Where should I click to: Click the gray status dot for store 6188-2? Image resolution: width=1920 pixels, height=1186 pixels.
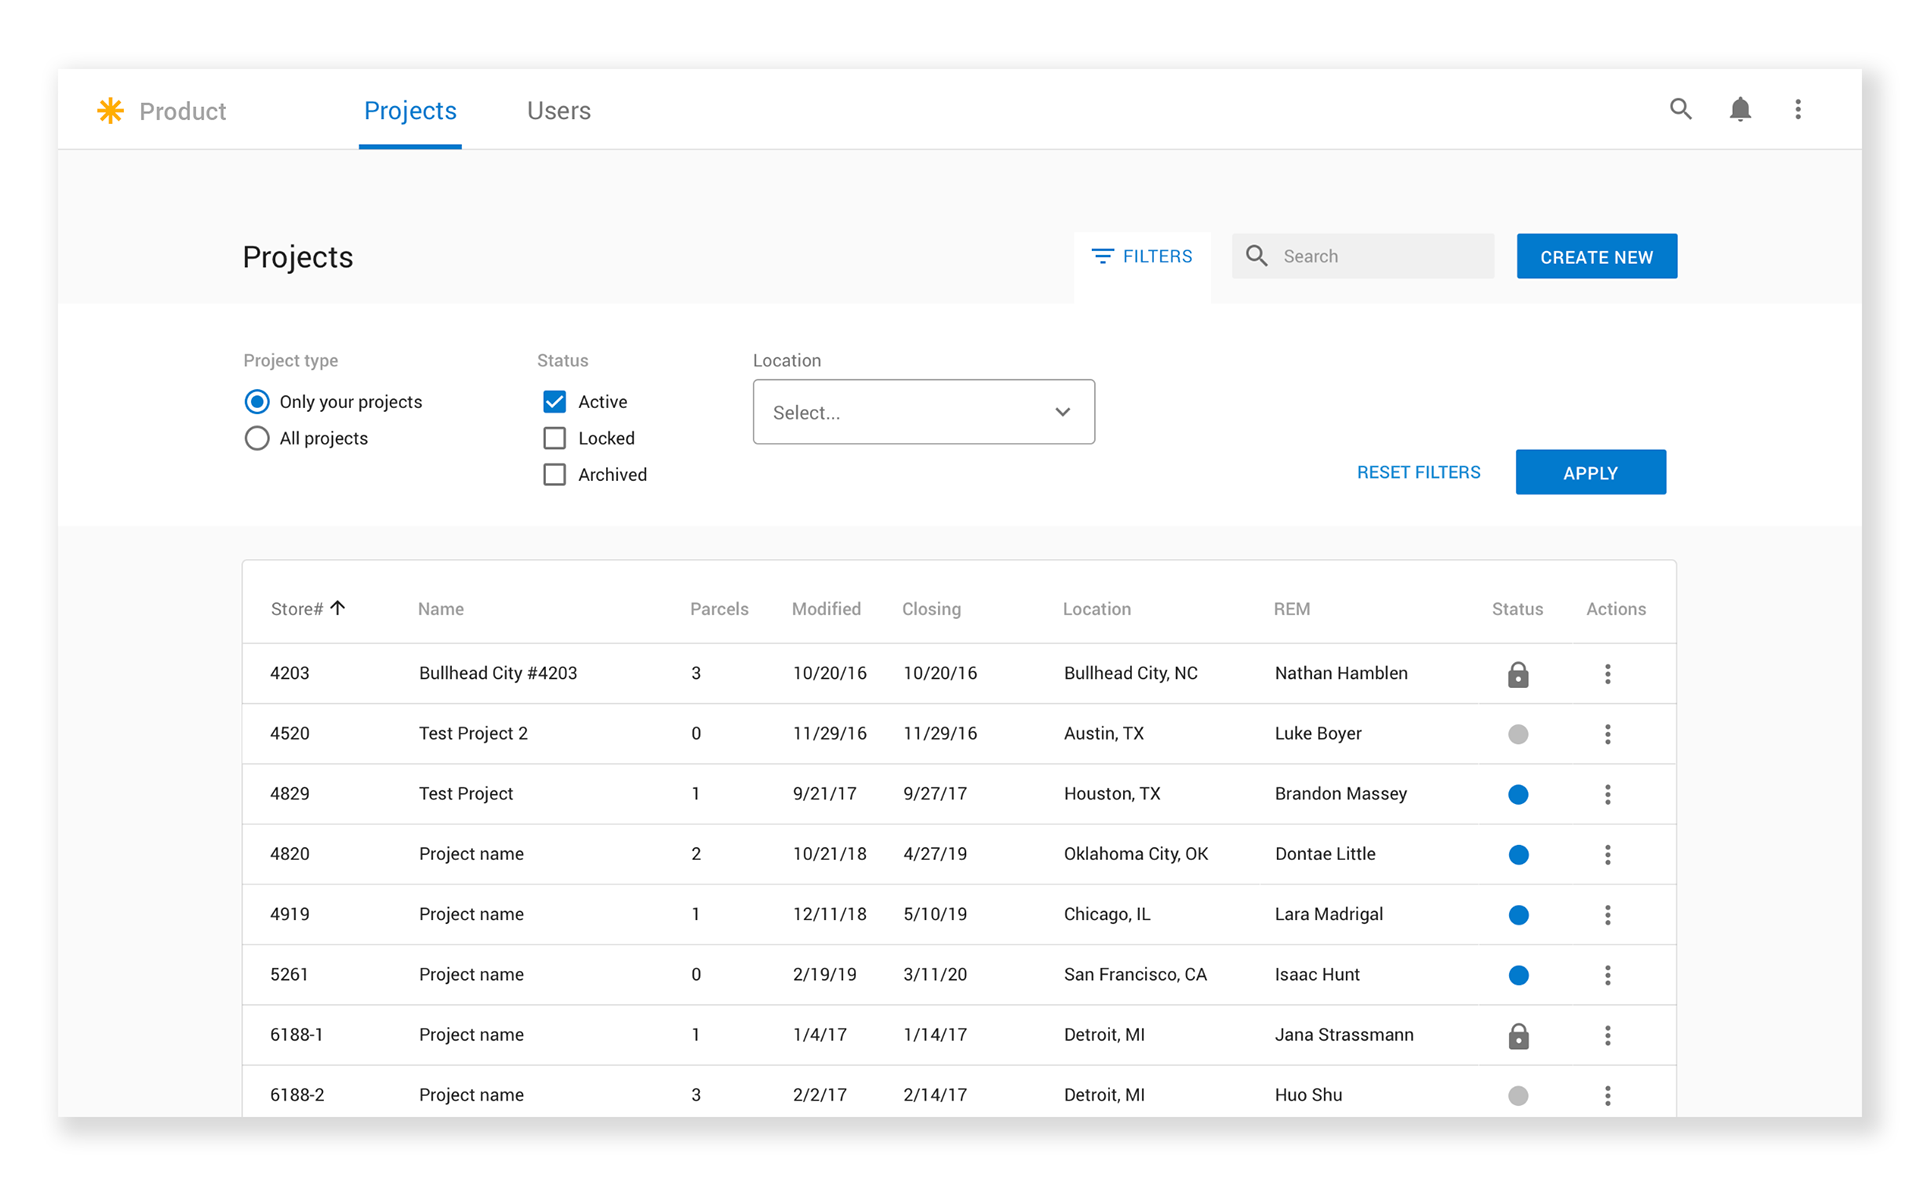click(x=1518, y=1095)
